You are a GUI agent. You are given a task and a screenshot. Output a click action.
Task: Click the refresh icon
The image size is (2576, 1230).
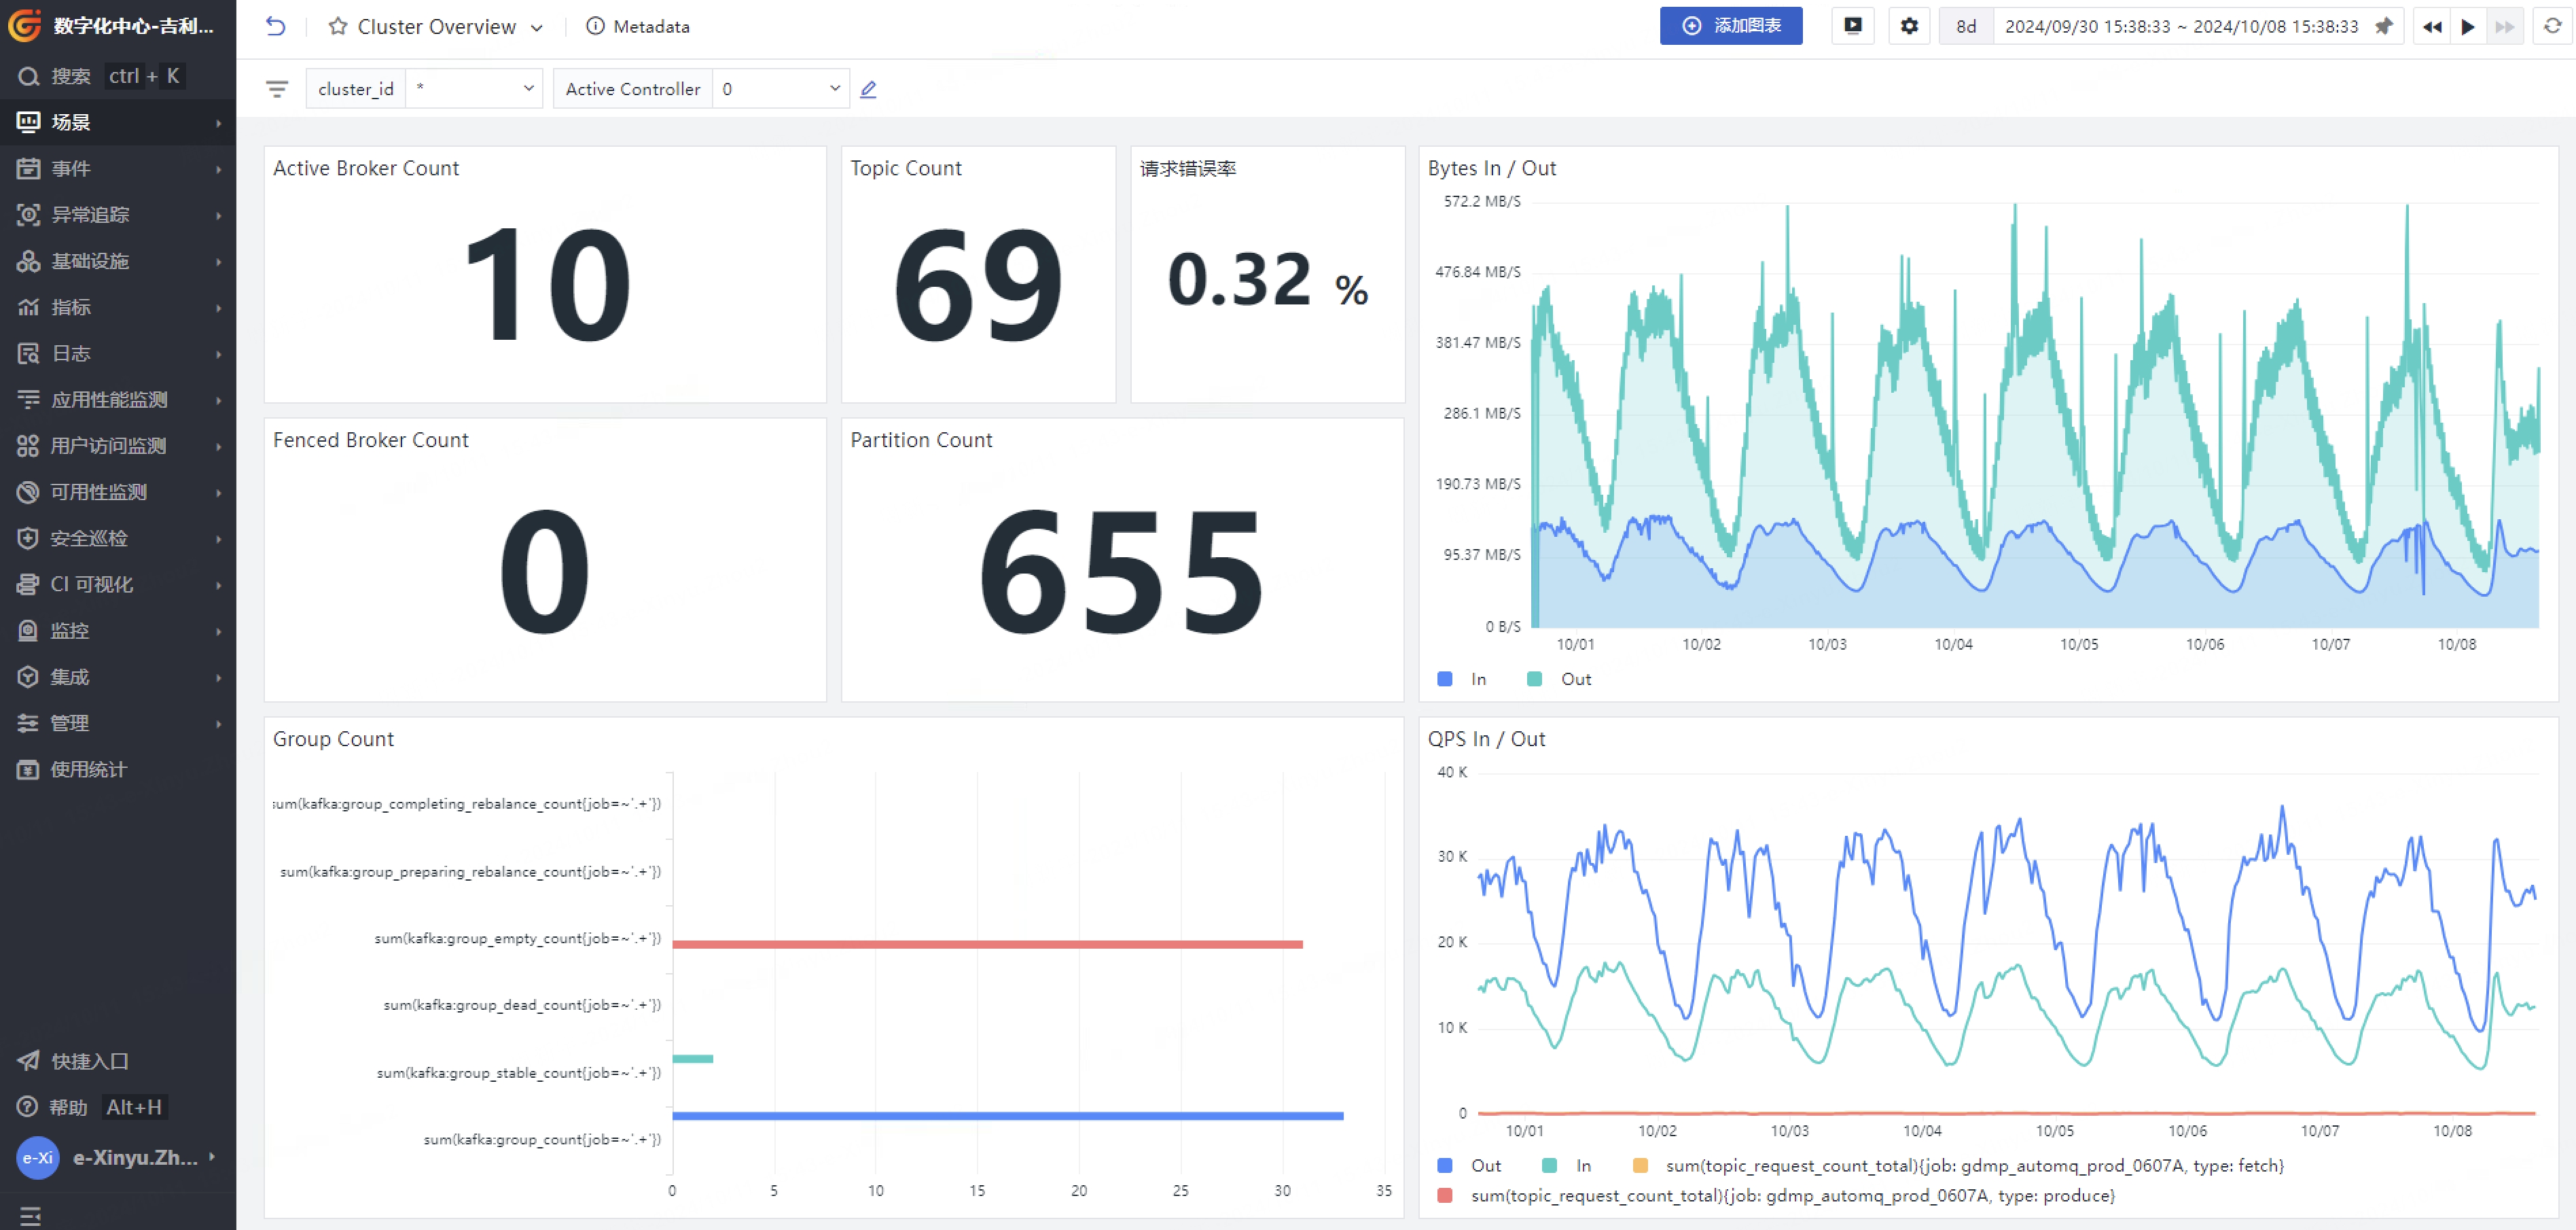coord(2552,27)
